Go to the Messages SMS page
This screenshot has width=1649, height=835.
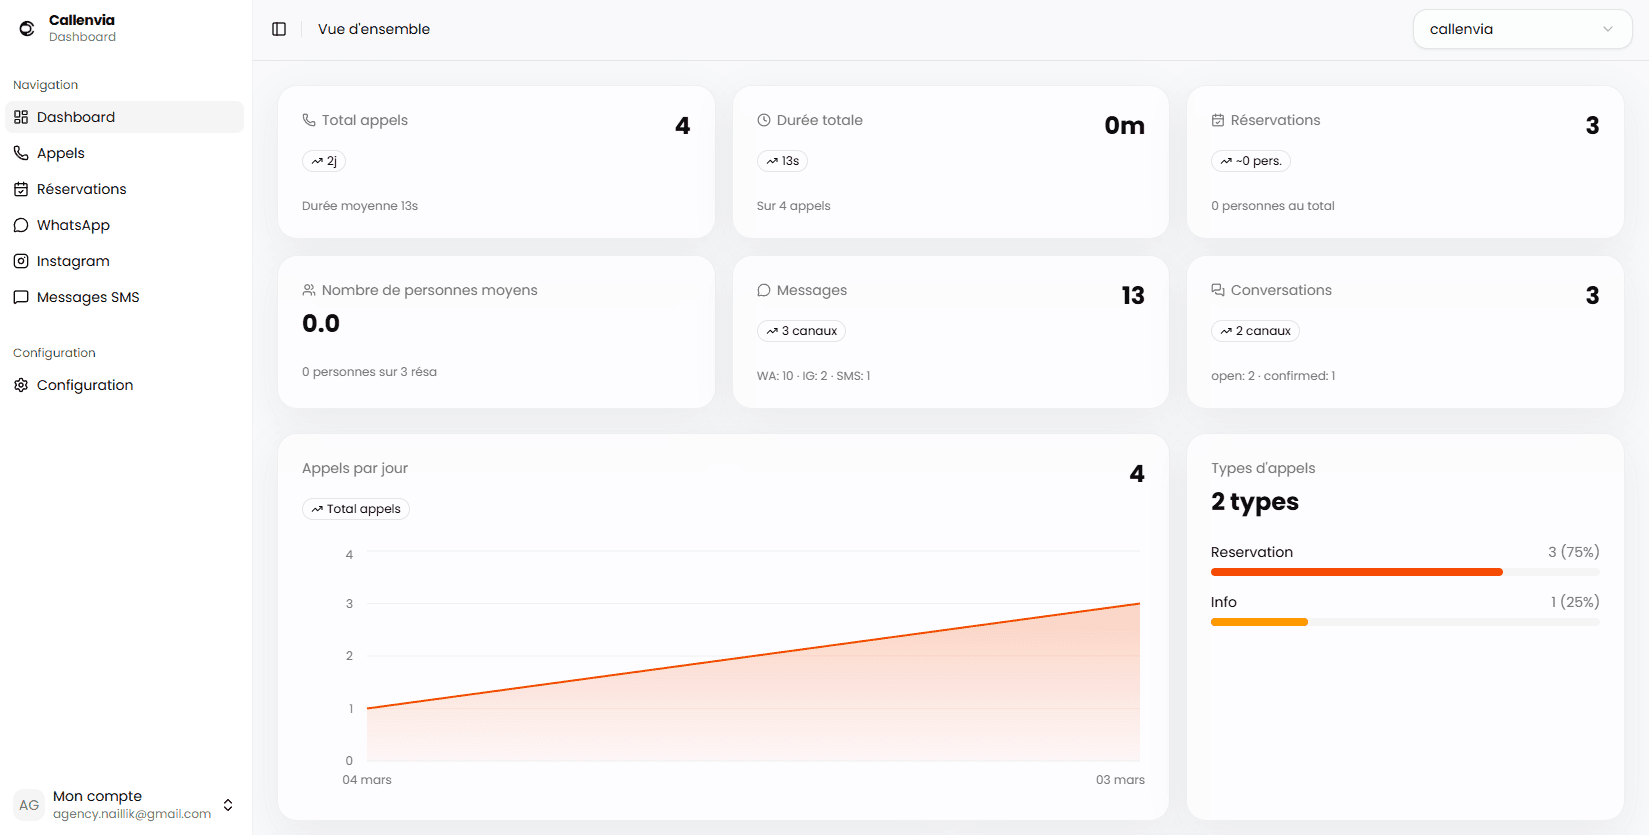(87, 297)
